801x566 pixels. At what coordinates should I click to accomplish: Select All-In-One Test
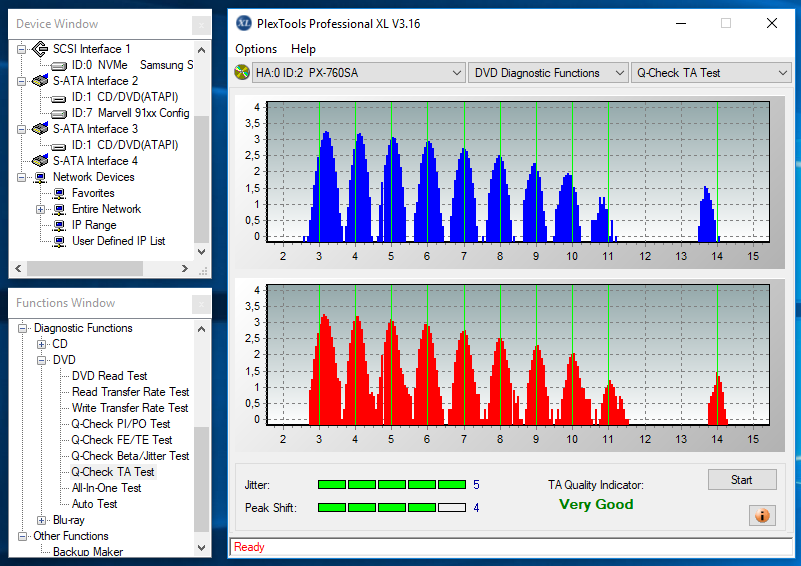tap(106, 488)
